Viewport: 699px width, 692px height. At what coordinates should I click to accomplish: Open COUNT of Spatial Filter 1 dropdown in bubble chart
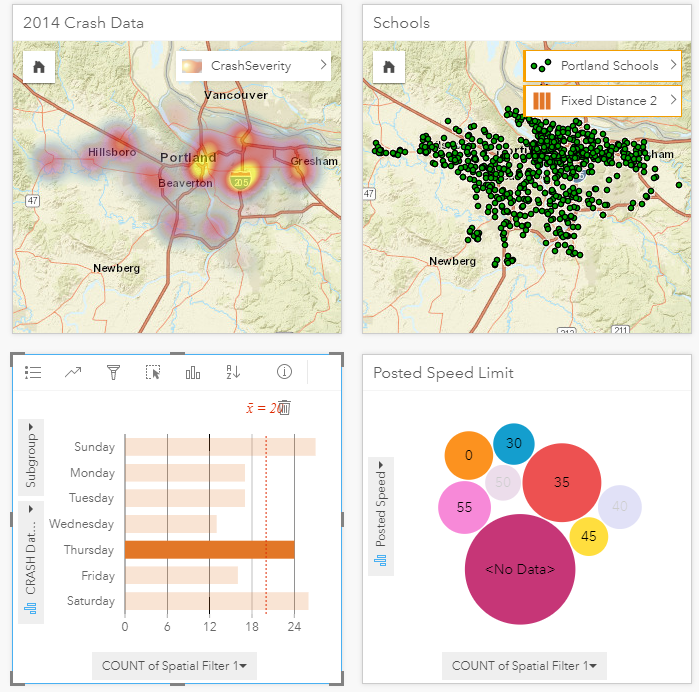(x=524, y=666)
